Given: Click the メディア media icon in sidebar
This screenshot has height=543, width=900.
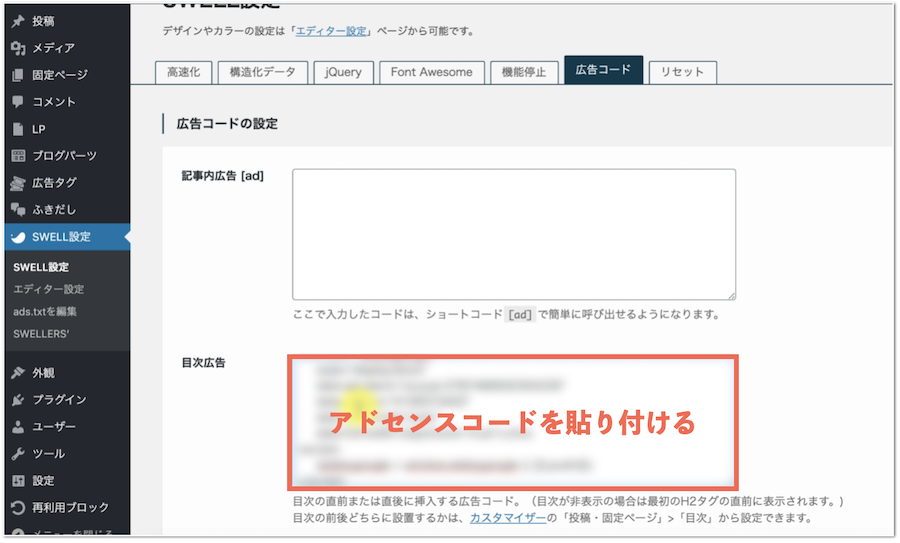Looking at the screenshot, I should pyautogui.click(x=17, y=48).
